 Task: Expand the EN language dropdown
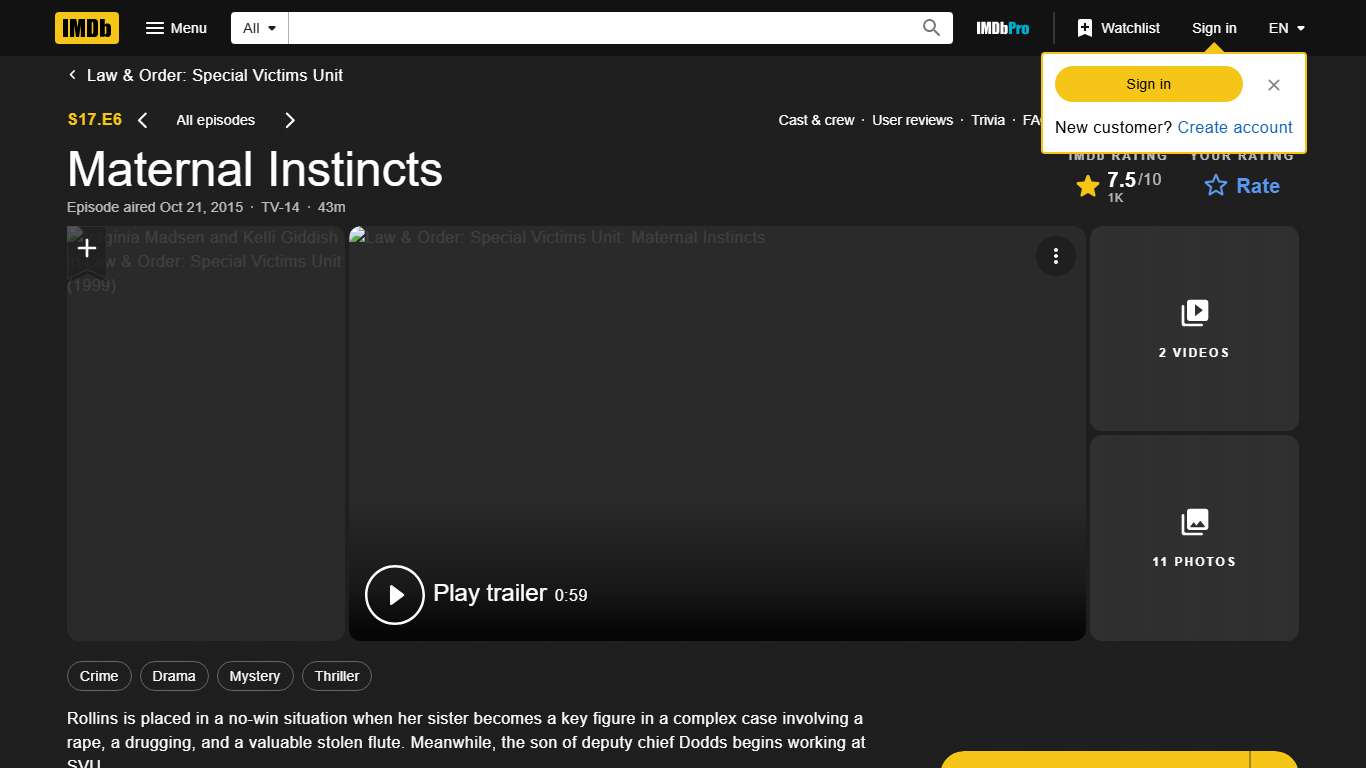pos(1286,28)
